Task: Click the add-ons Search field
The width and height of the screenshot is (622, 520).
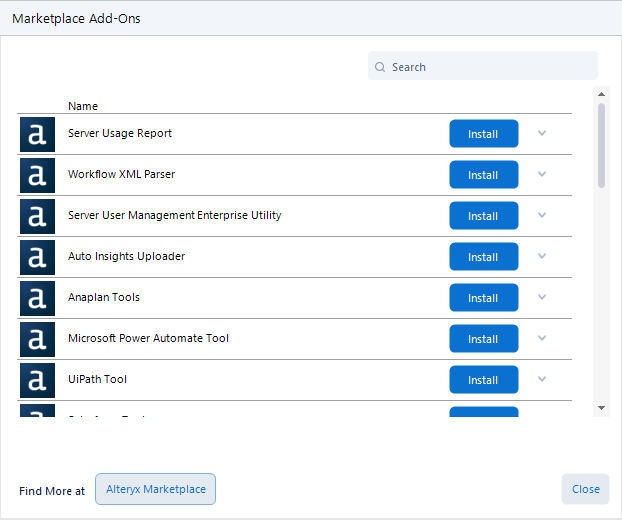Action: click(x=490, y=67)
